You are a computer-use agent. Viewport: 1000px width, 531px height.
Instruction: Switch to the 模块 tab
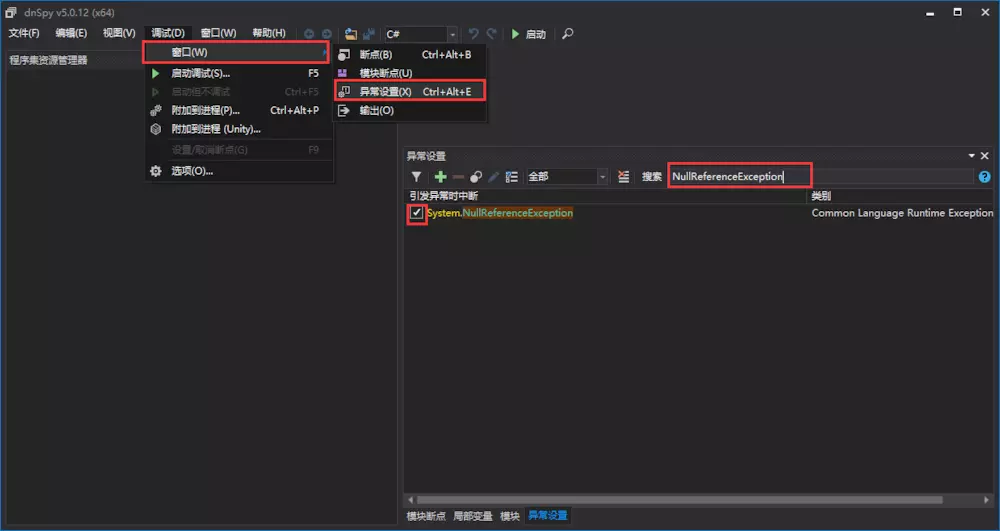click(510, 516)
